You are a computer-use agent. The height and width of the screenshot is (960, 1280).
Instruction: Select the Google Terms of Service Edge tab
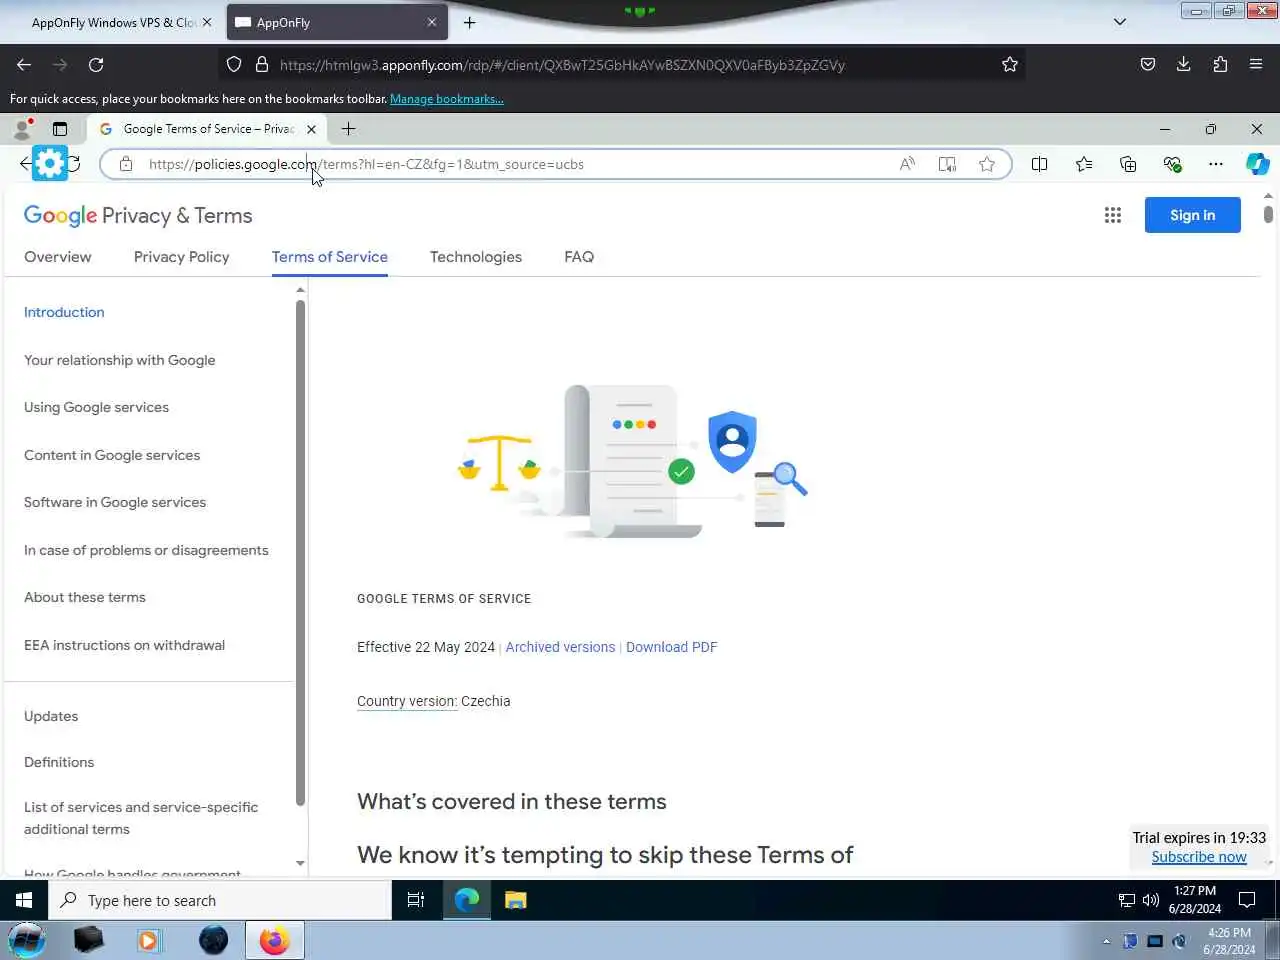pyautogui.click(x=208, y=129)
